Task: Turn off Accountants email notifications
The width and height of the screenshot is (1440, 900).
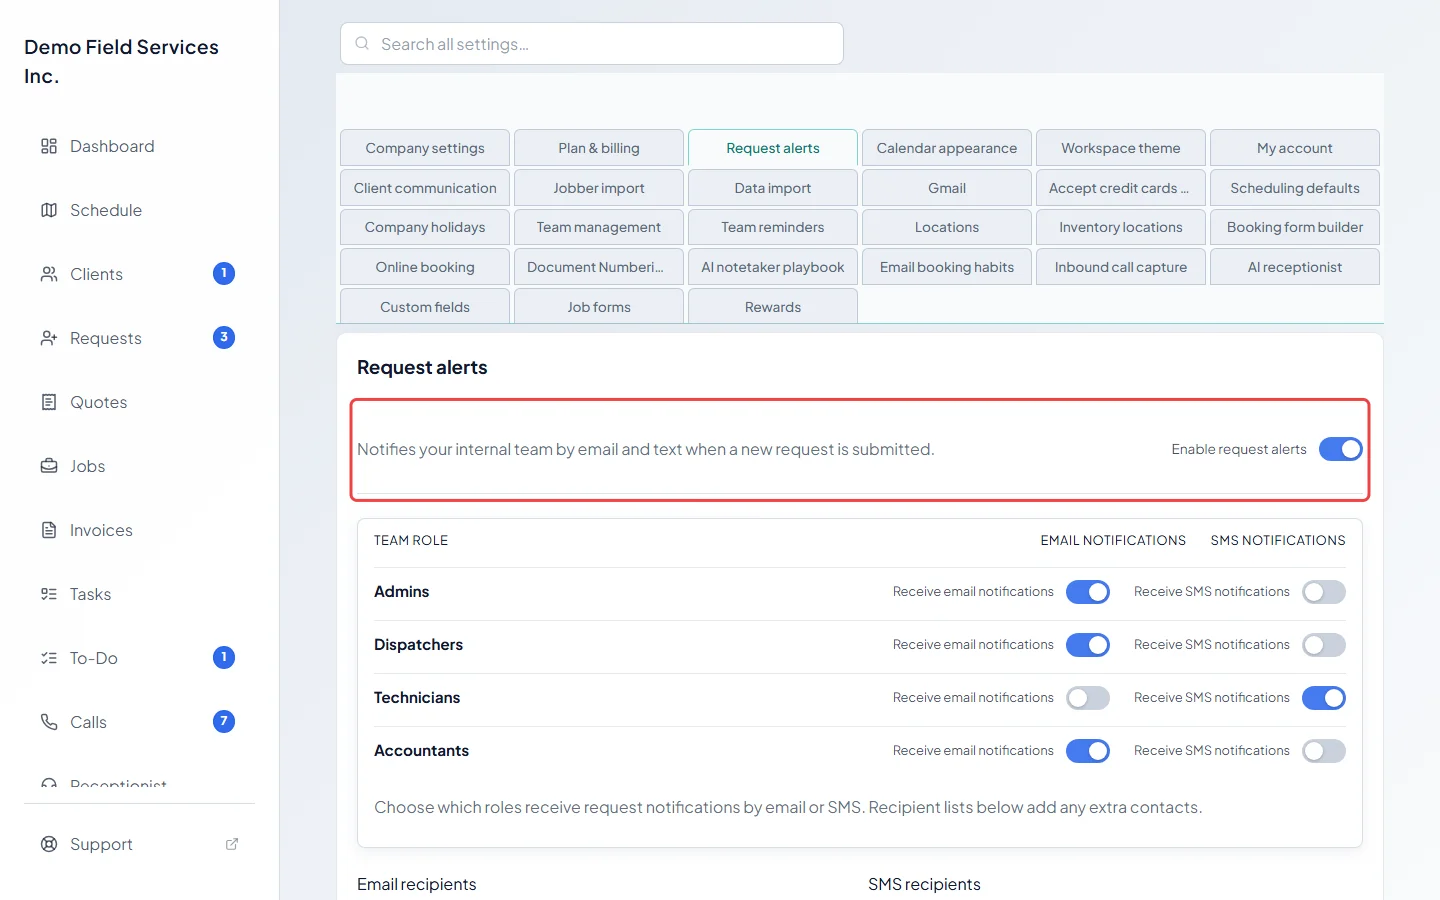Action: 1088,751
